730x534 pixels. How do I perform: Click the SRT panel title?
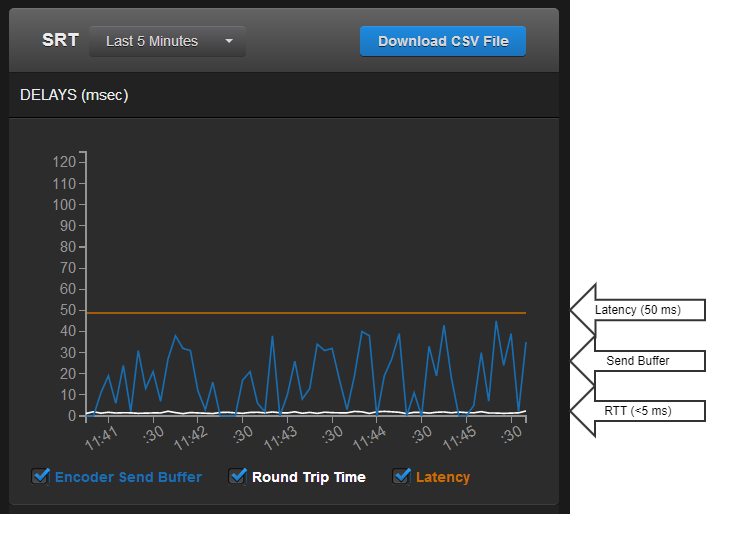(x=60, y=41)
